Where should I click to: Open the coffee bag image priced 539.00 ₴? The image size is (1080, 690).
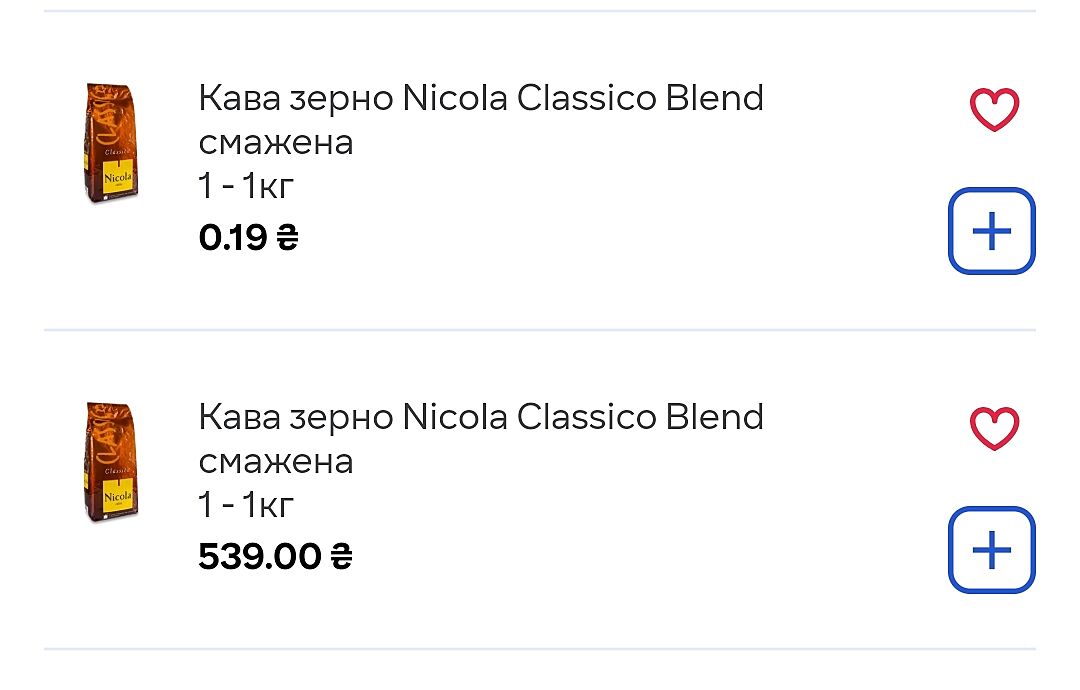109,462
